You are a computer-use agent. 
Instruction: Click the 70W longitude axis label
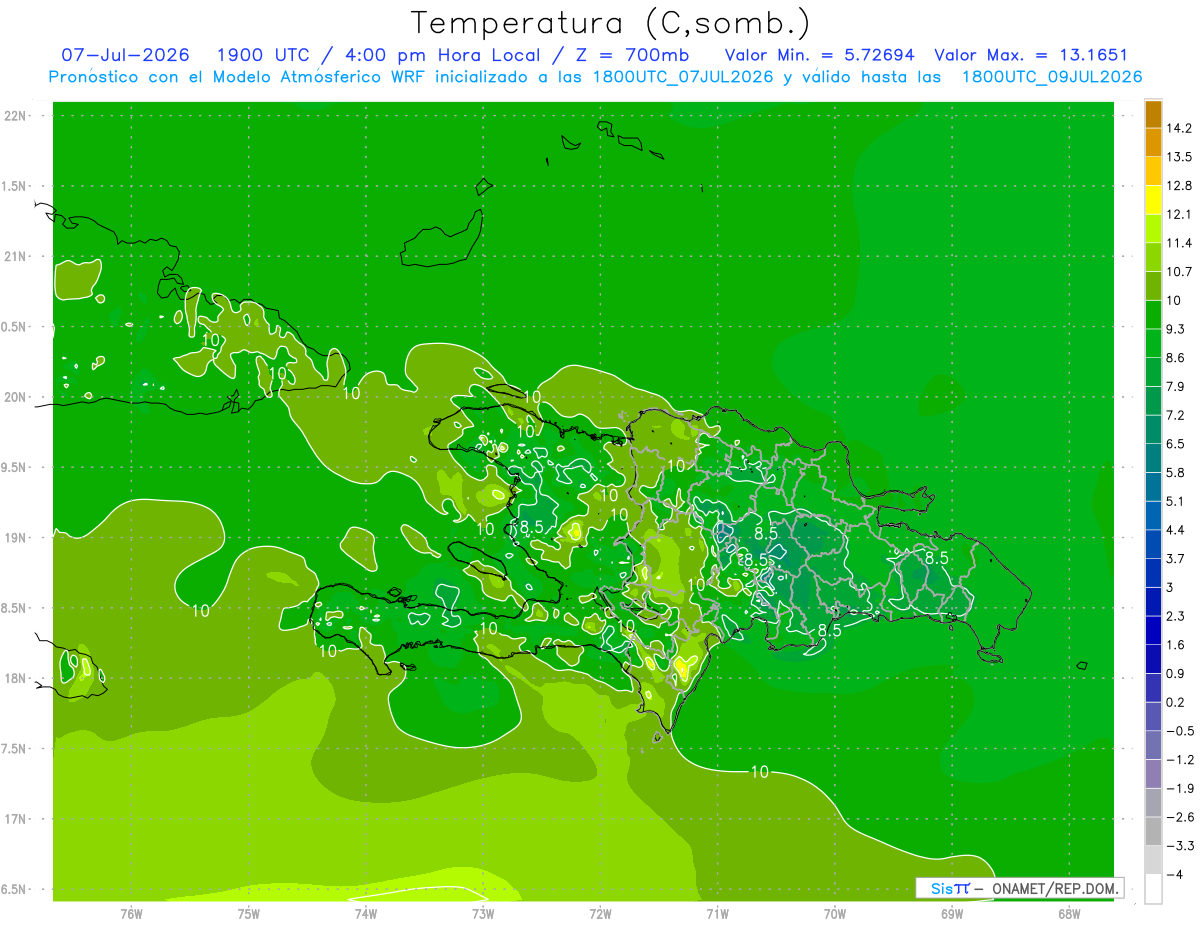pos(835,913)
